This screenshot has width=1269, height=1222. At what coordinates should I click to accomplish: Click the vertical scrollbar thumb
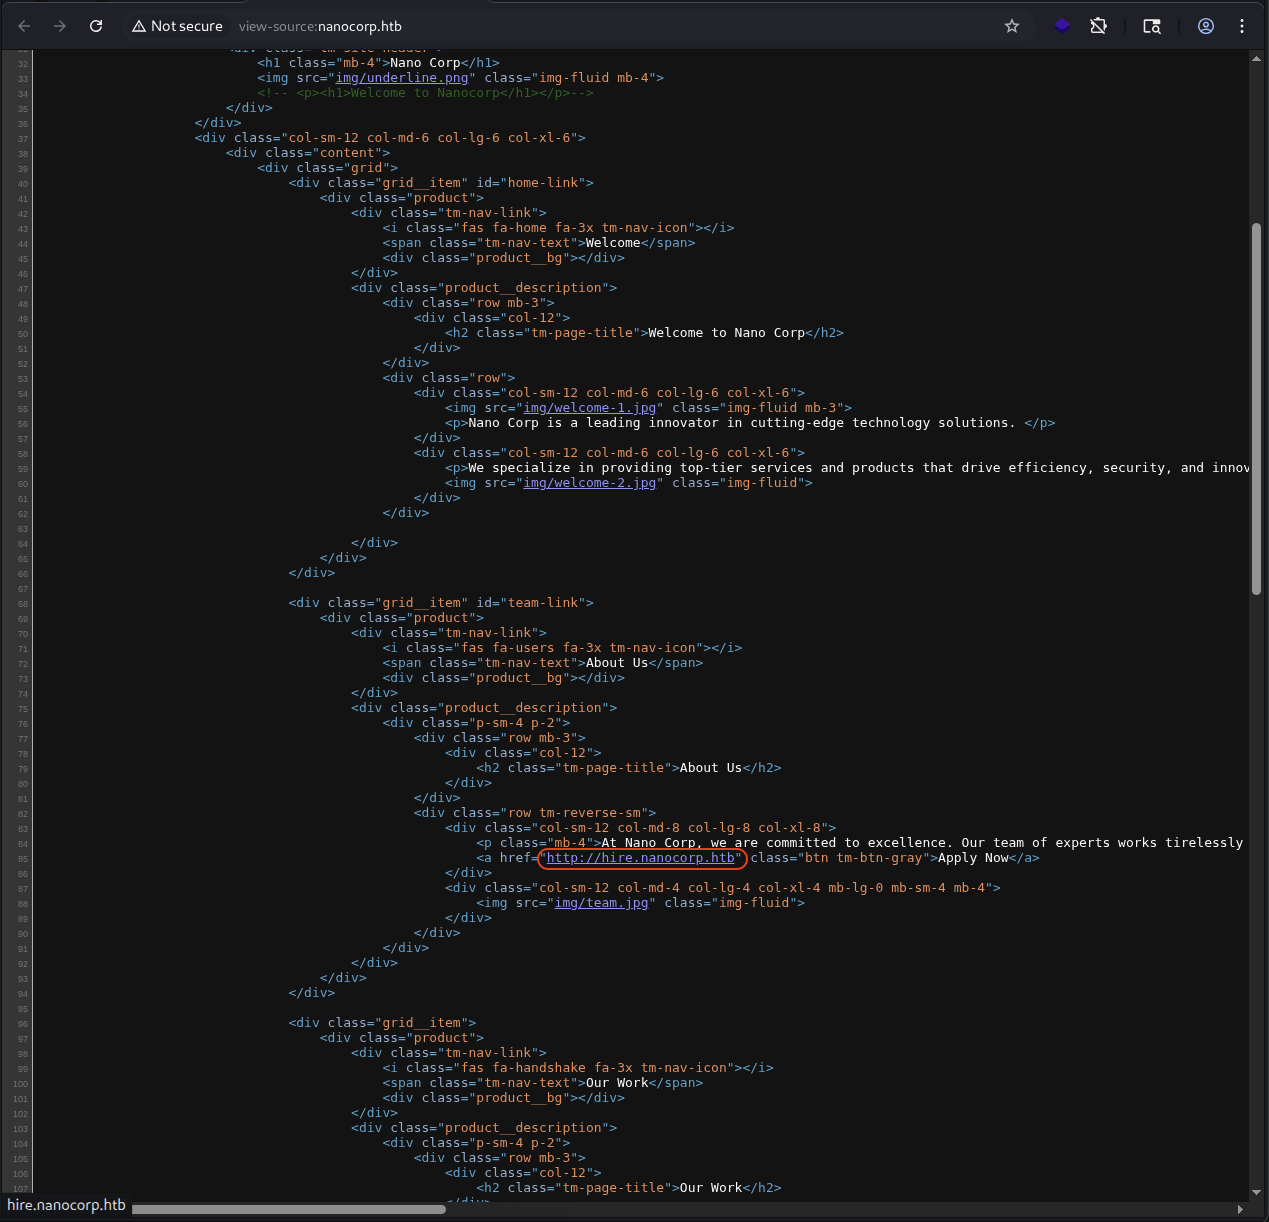(x=1256, y=408)
